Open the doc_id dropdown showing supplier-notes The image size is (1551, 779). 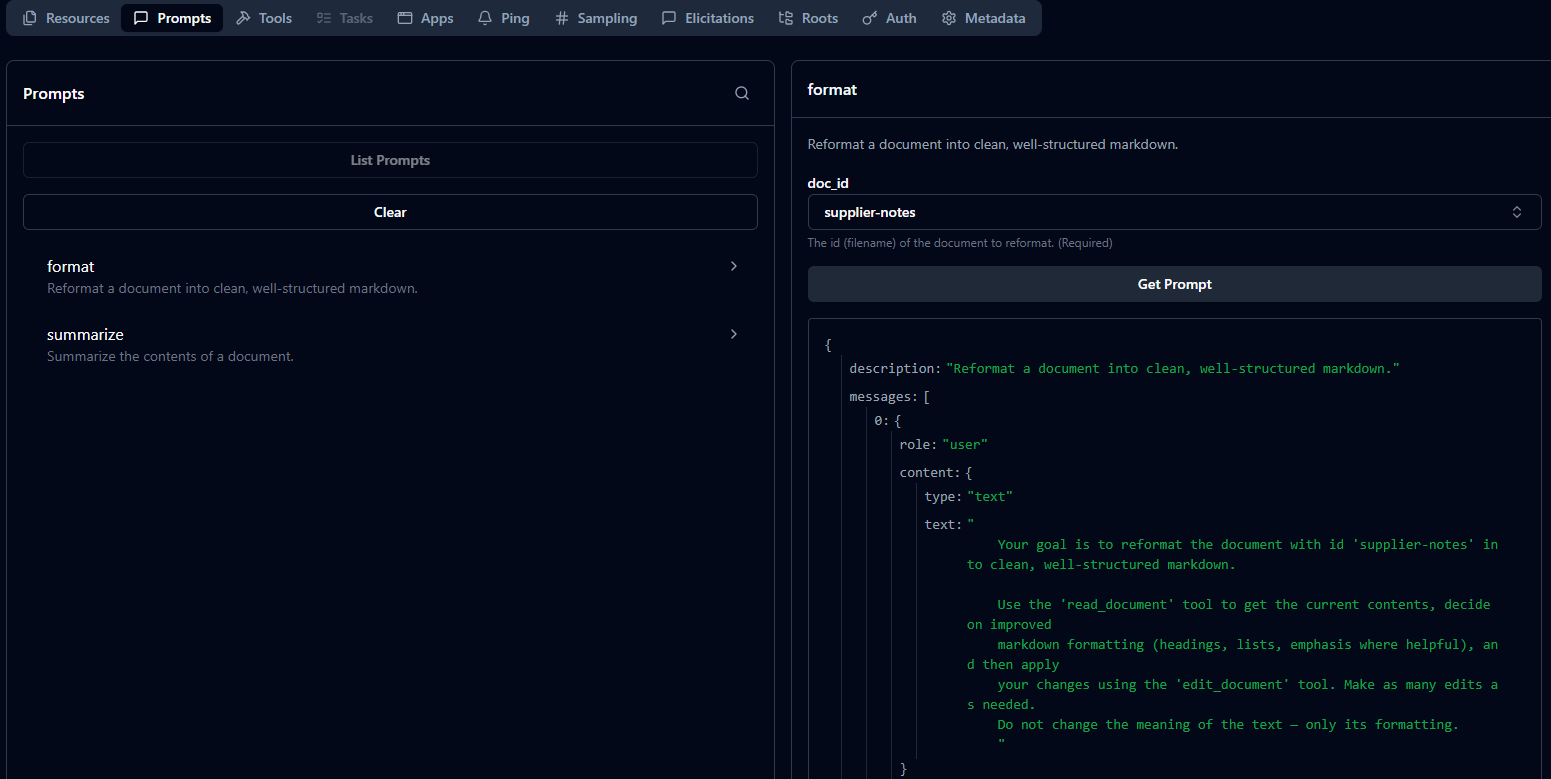(1174, 212)
